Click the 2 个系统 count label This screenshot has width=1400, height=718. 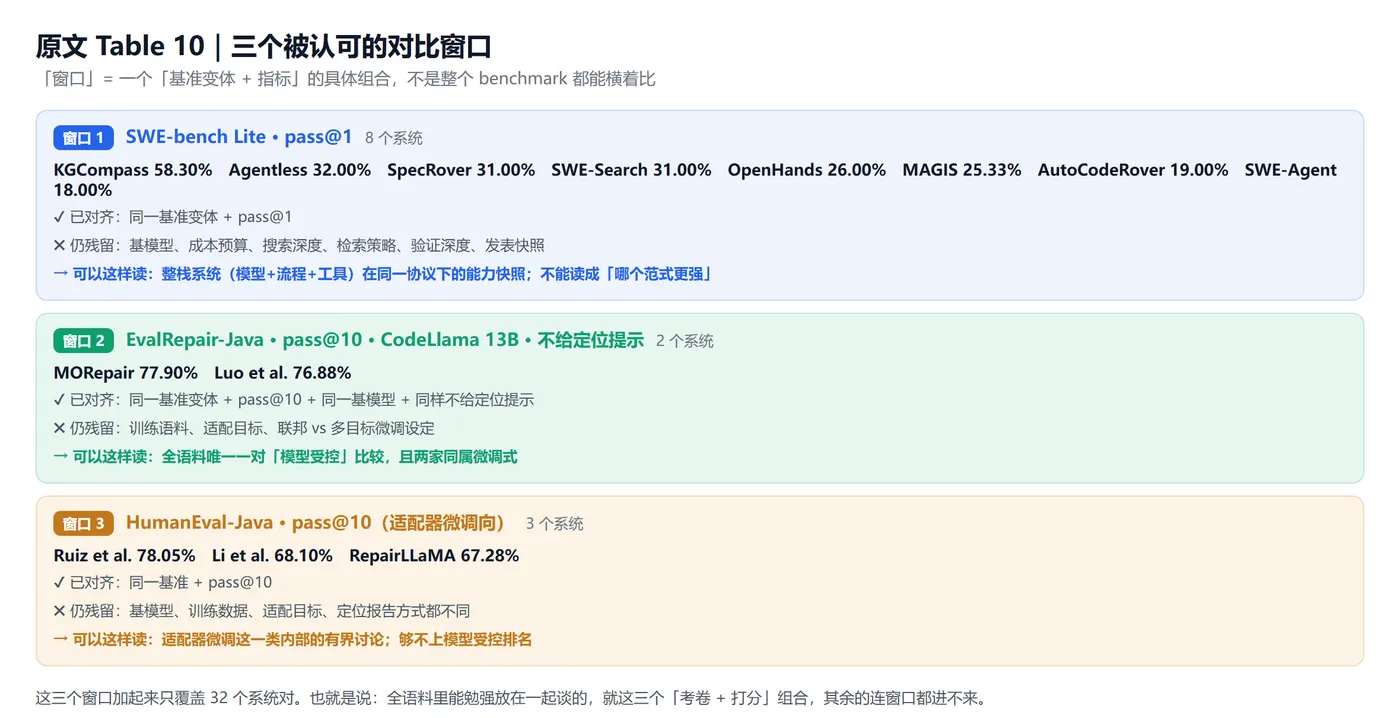click(x=685, y=341)
